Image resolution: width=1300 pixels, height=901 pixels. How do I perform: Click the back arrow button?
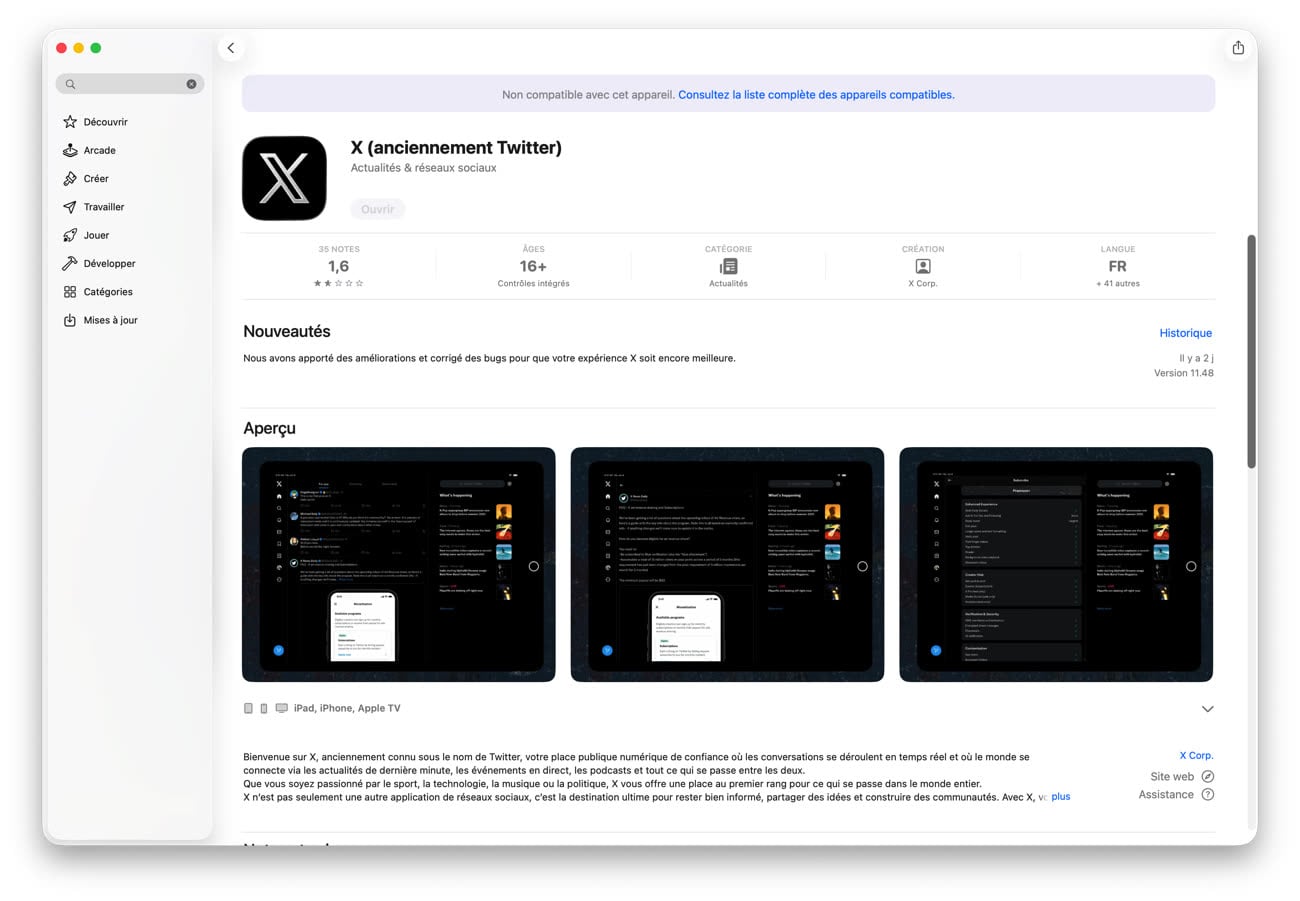pos(231,48)
